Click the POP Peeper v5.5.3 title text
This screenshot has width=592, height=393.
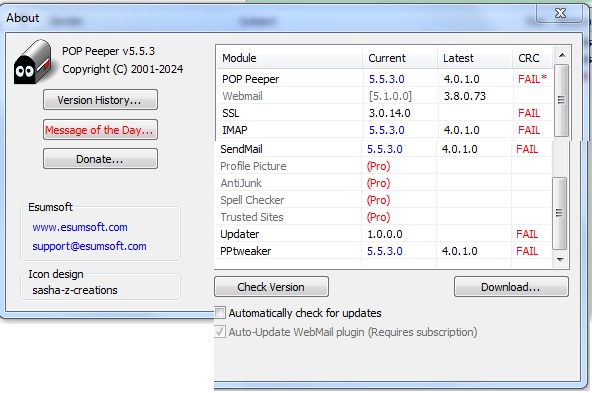[x=108, y=51]
